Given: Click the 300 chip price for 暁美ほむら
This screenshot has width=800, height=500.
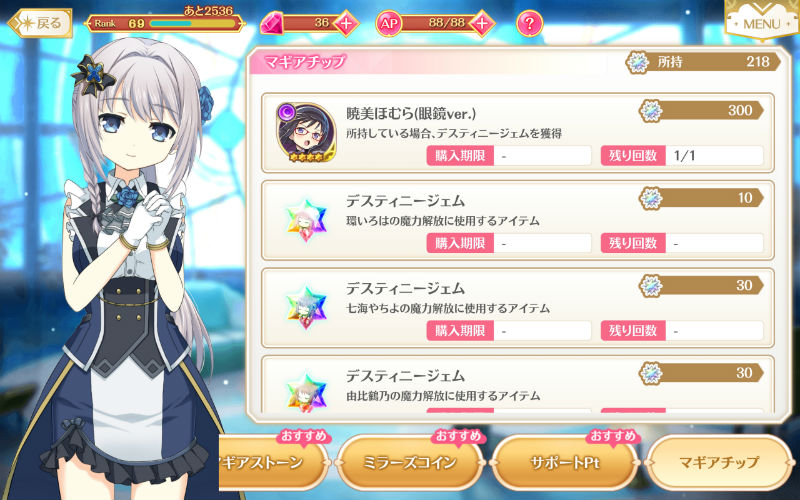Looking at the screenshot, I should [701, 110].
